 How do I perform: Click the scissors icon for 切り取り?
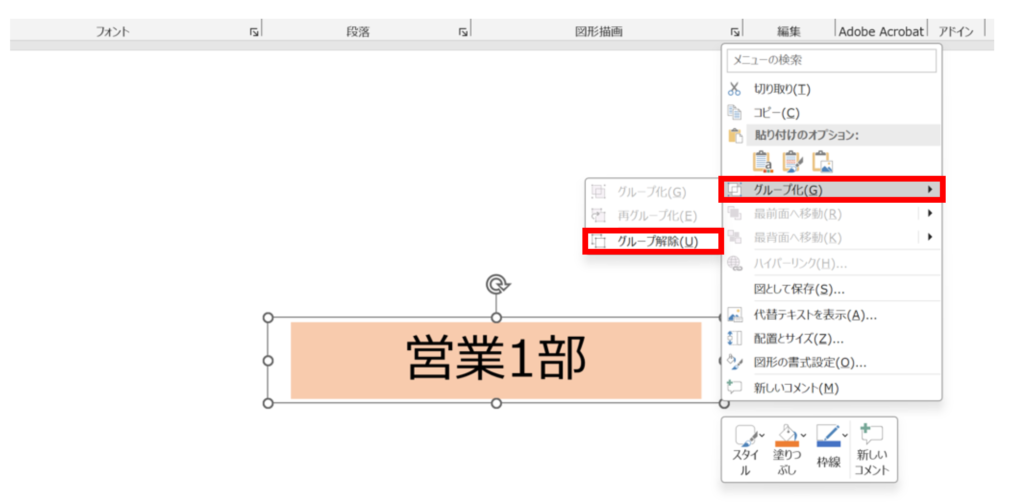click(x=735, y=89)
